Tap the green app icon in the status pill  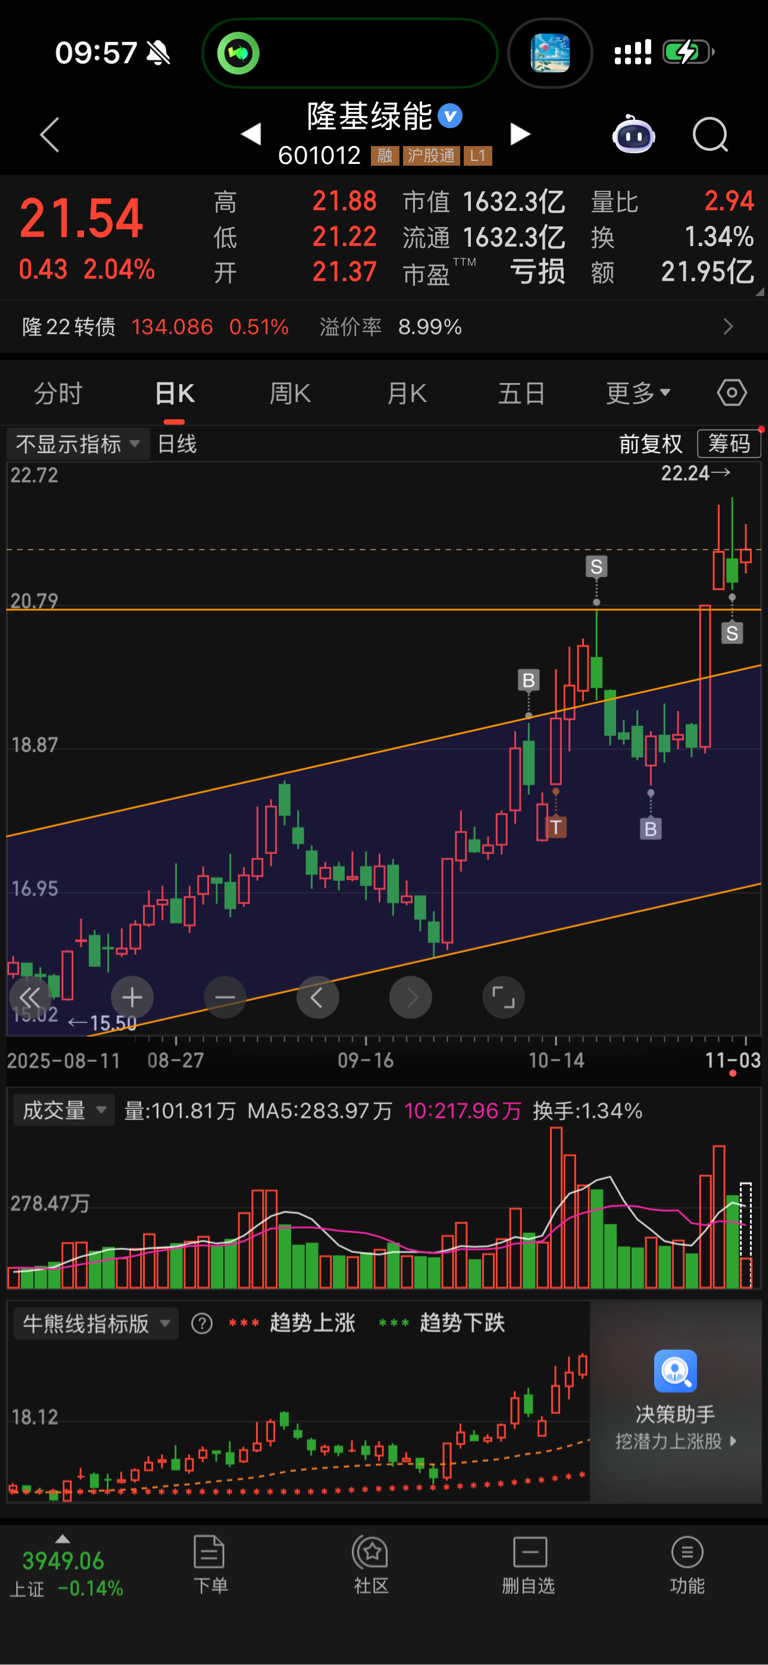pyautogui.click(x=239, y=52)
